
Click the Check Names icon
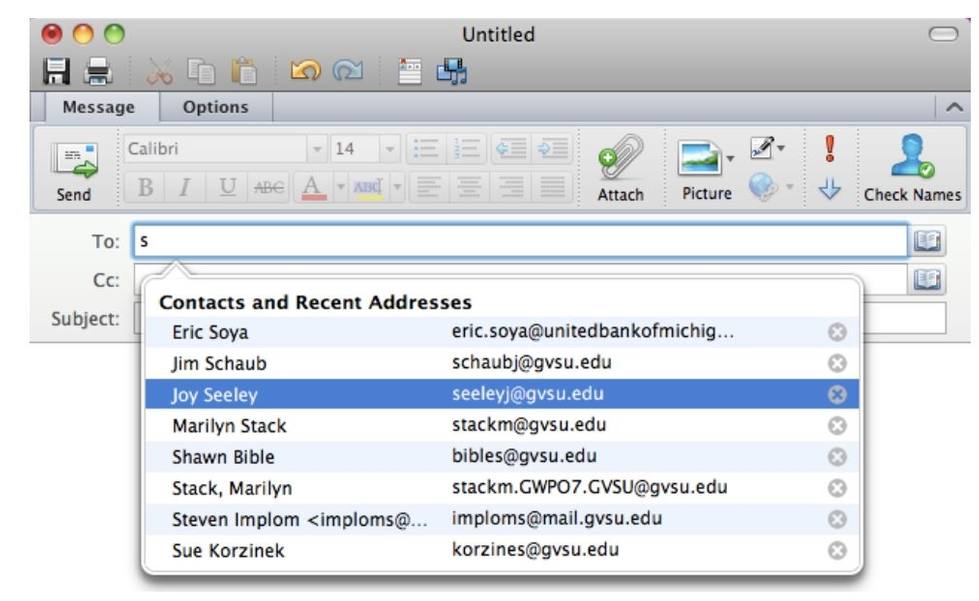(x=911, y=170)
